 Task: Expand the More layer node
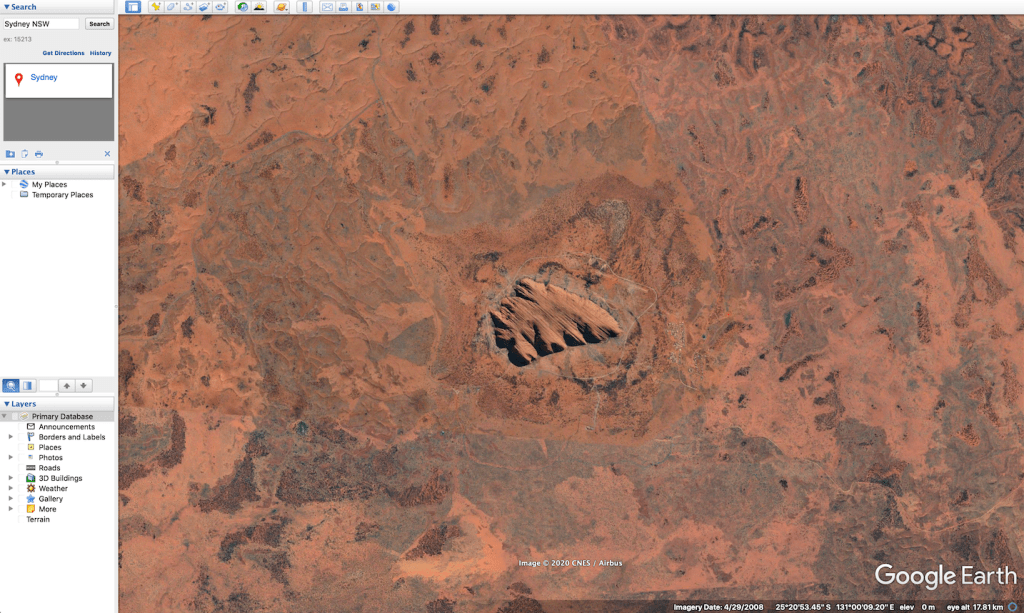coord(10,509)
